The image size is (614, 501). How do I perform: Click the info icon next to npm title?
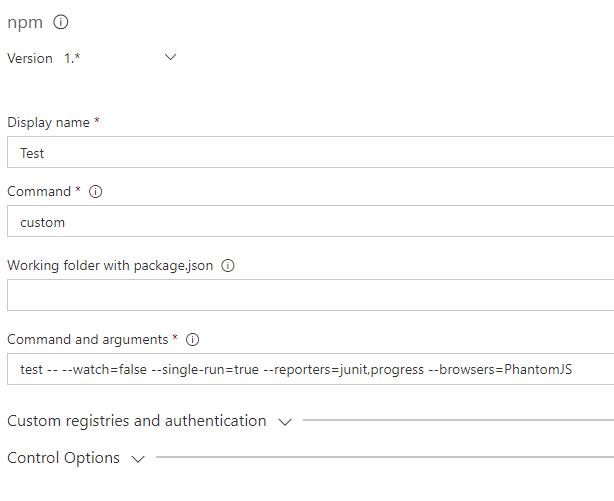tap(60, 22)
